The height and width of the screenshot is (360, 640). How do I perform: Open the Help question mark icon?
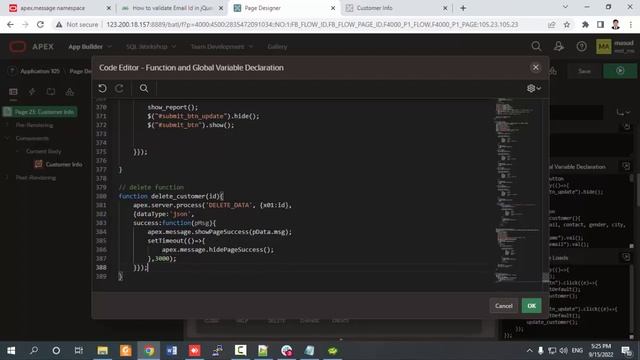point(581,47)
